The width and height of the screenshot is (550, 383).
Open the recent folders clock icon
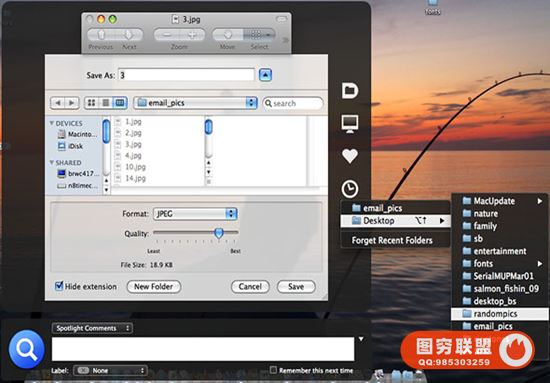click(x=350, y=189)
